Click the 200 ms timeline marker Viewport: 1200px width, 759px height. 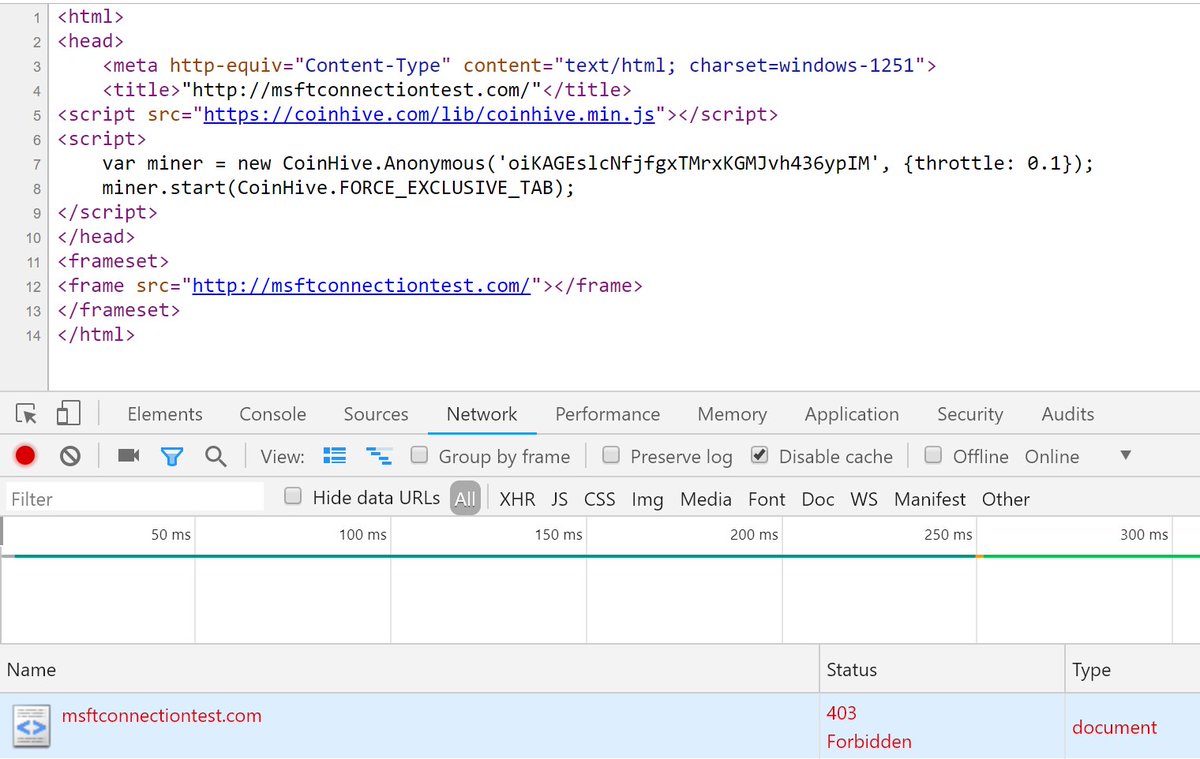point(754,535)
